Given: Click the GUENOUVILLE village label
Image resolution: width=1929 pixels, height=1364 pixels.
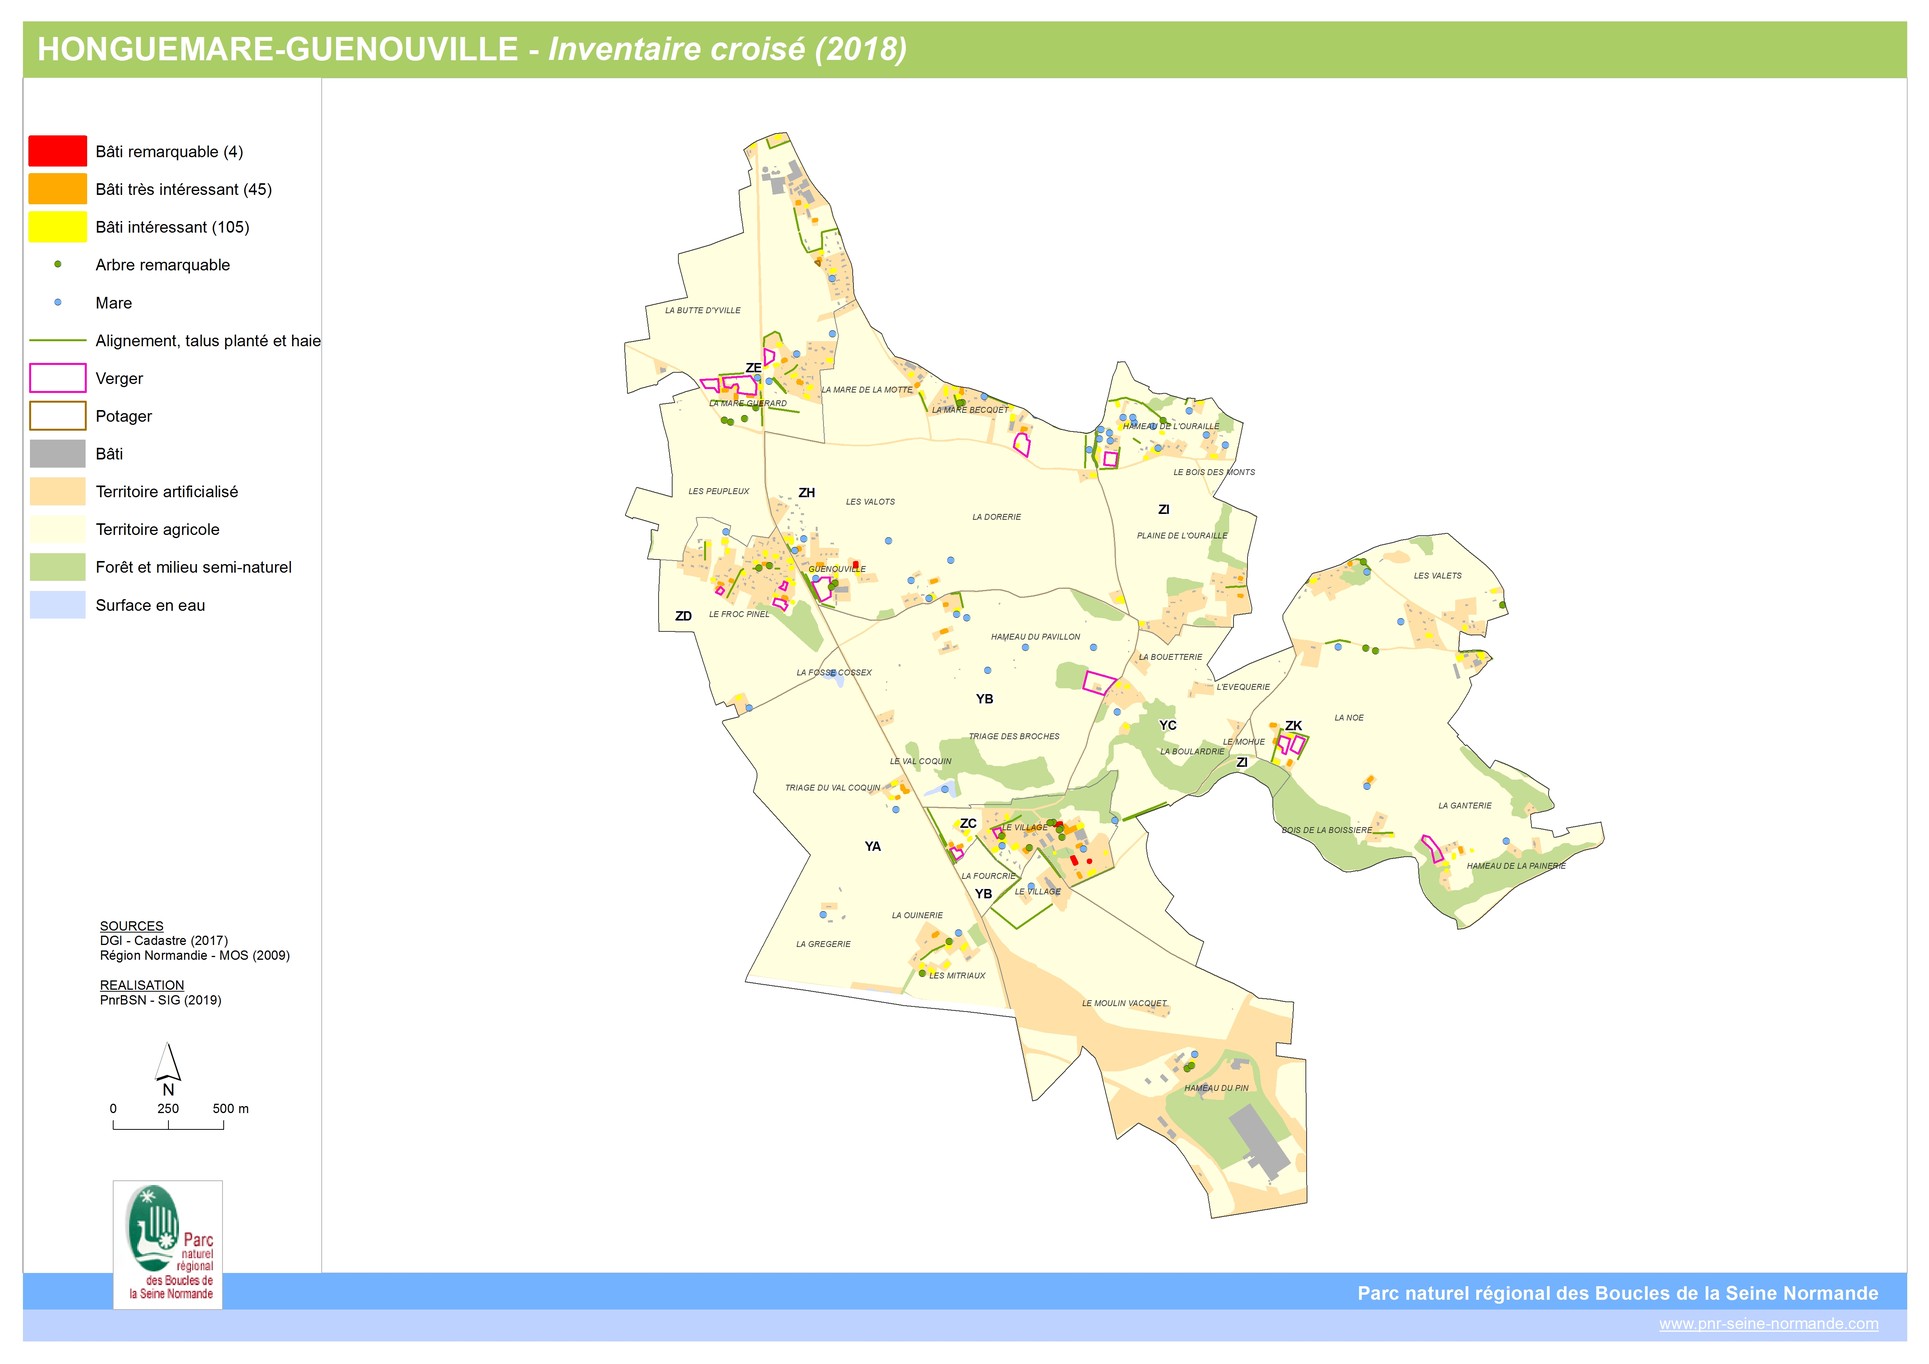Looking at the screenshot, I should tap(837, 569).
